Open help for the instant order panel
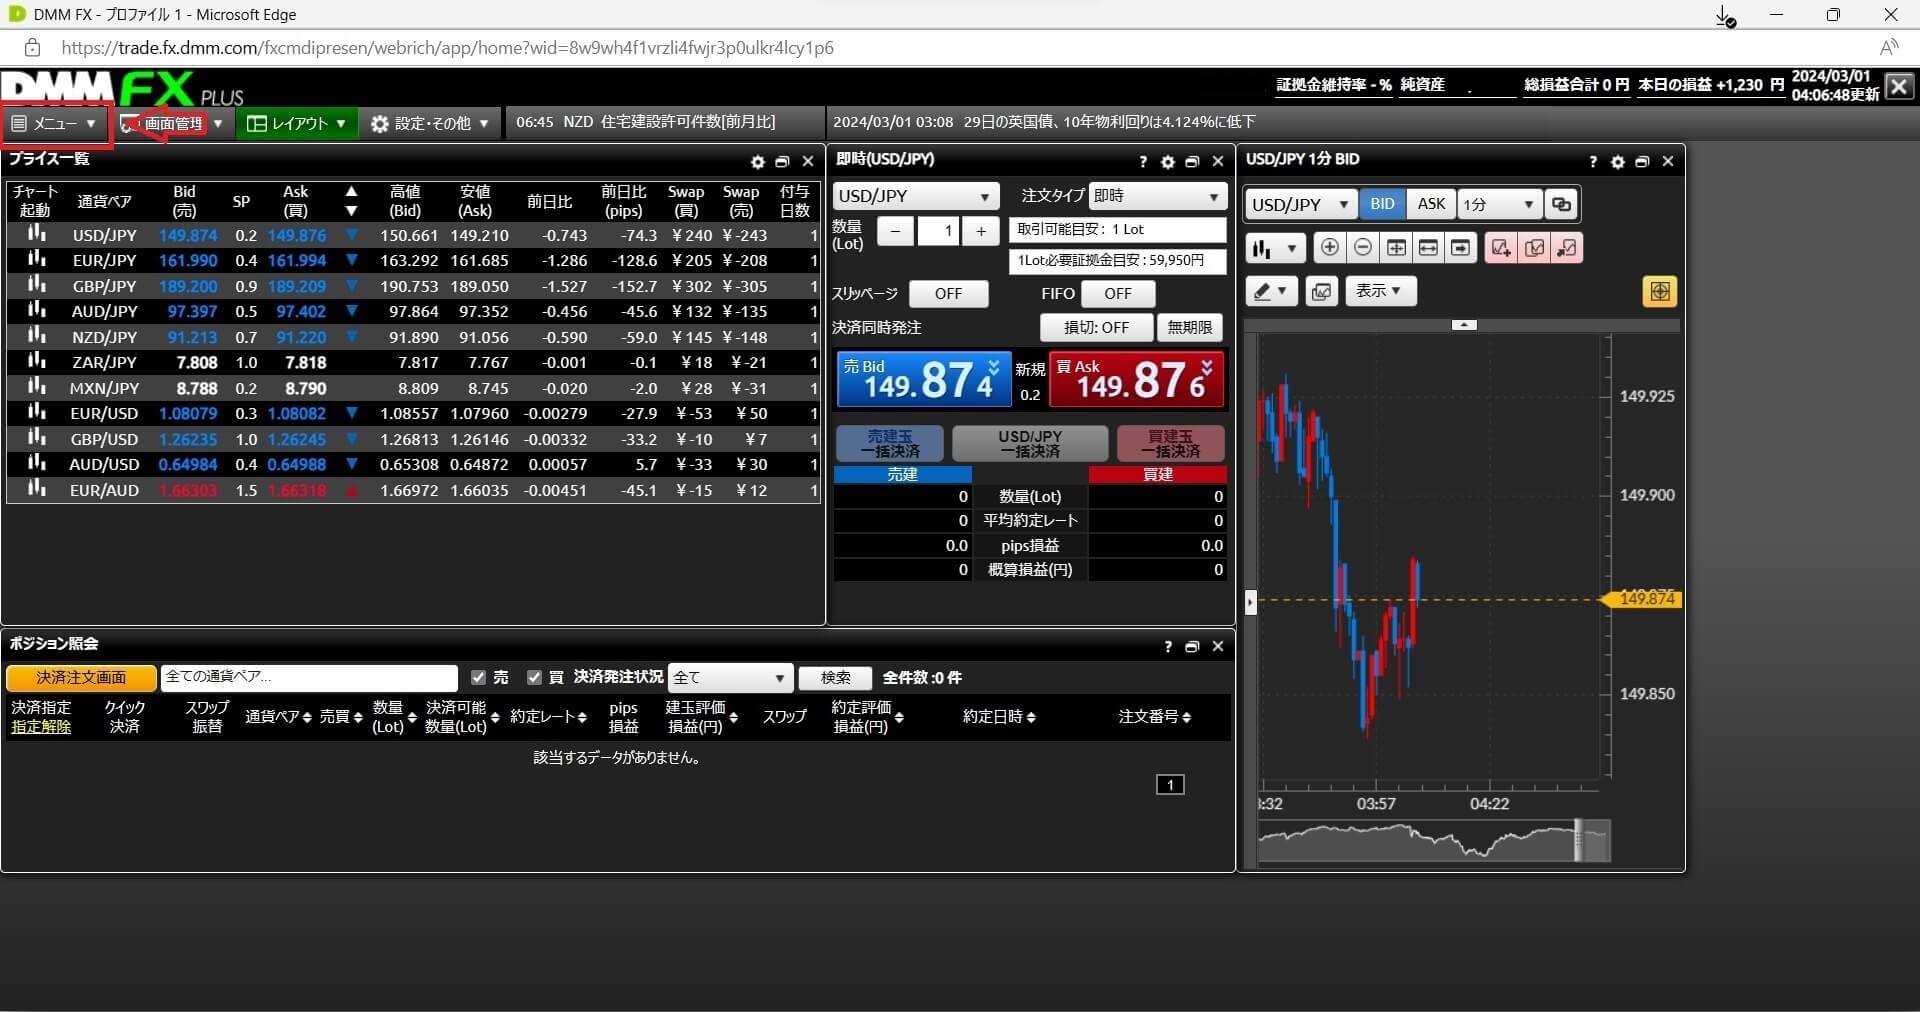The height and width of the screenshot is (1012, 1920). pos(1143,162)
